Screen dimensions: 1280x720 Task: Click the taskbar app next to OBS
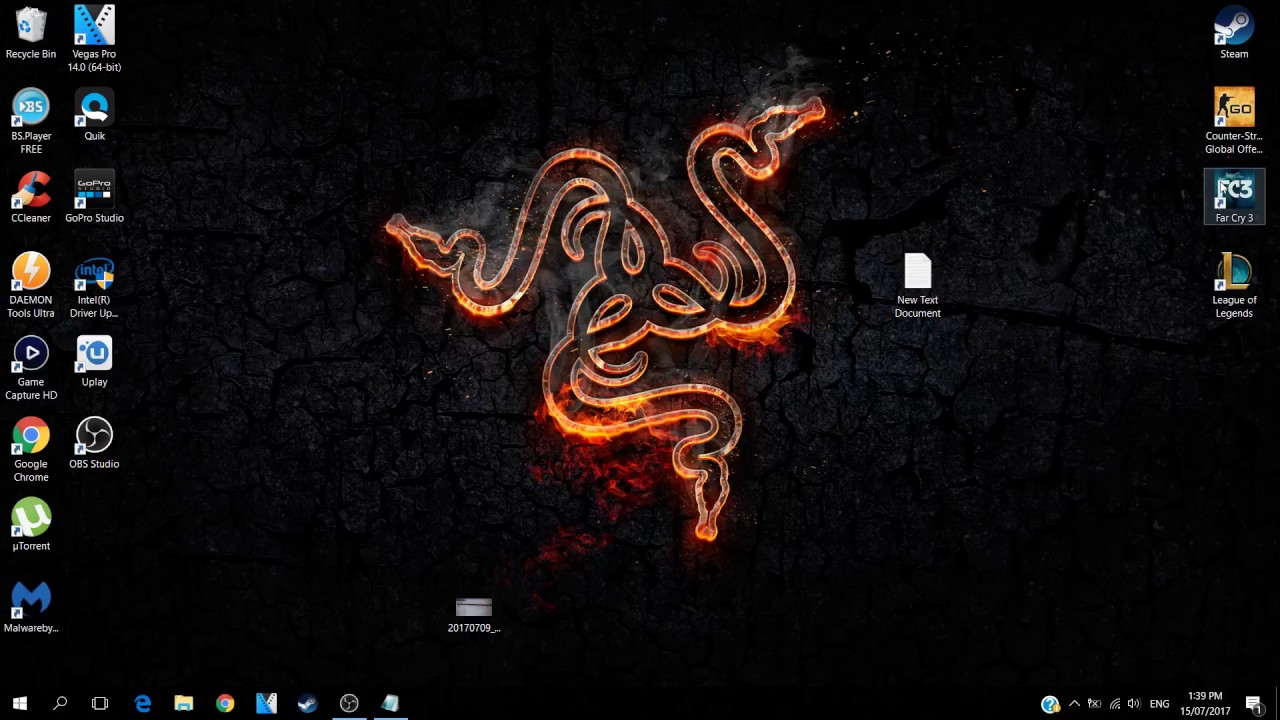(x=390, y=703)
